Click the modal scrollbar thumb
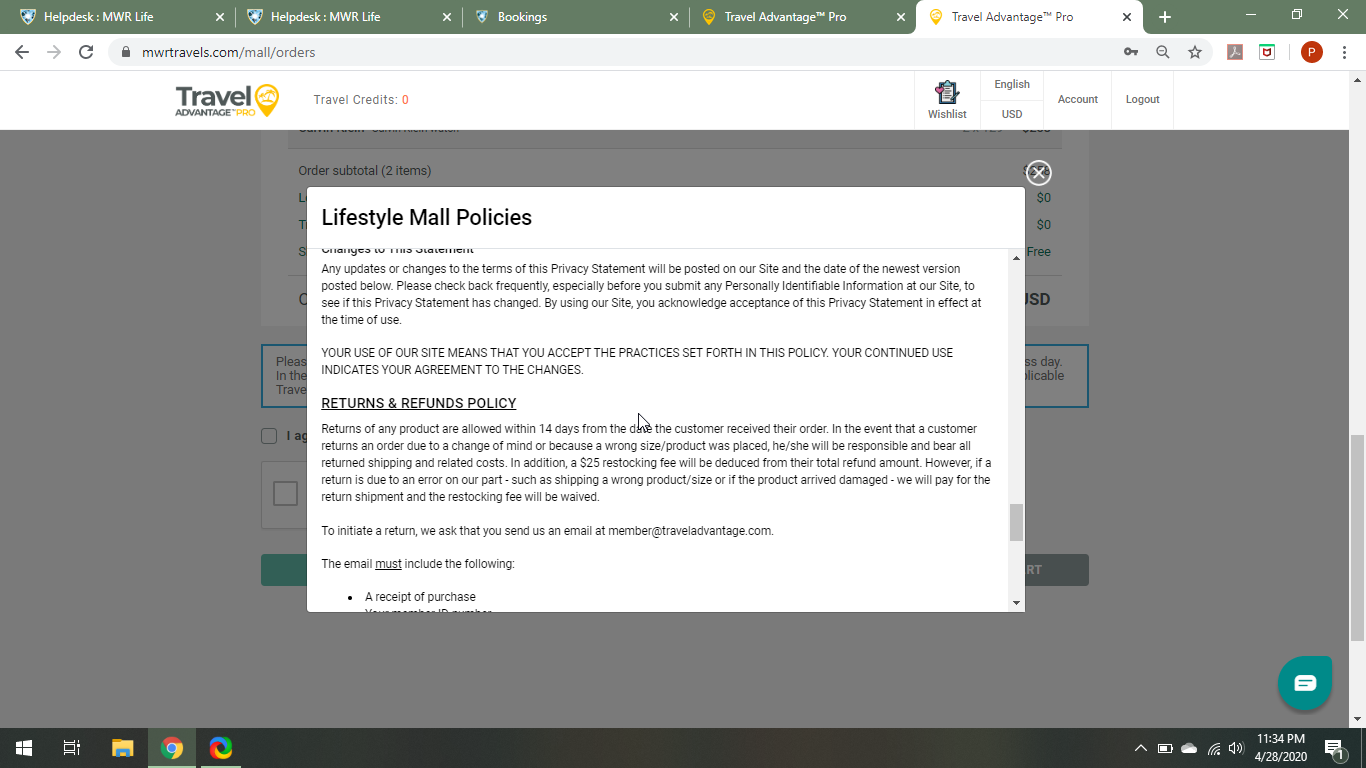Viewport: 1366px width, 768px height. point(1016,522)
